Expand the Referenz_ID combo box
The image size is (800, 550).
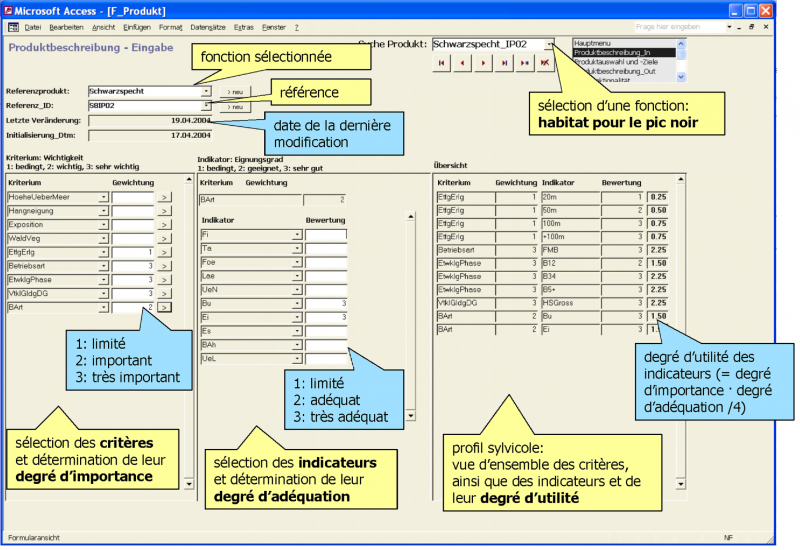tap(206, 106)
